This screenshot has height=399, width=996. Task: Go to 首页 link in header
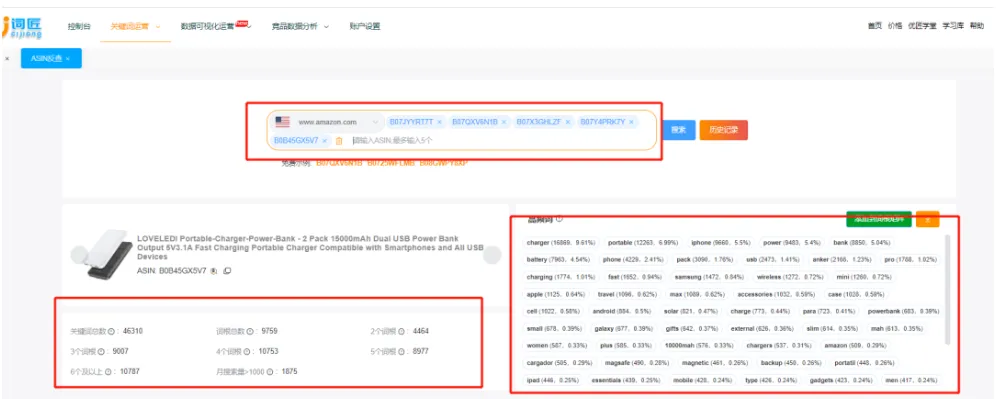[875, 26]
